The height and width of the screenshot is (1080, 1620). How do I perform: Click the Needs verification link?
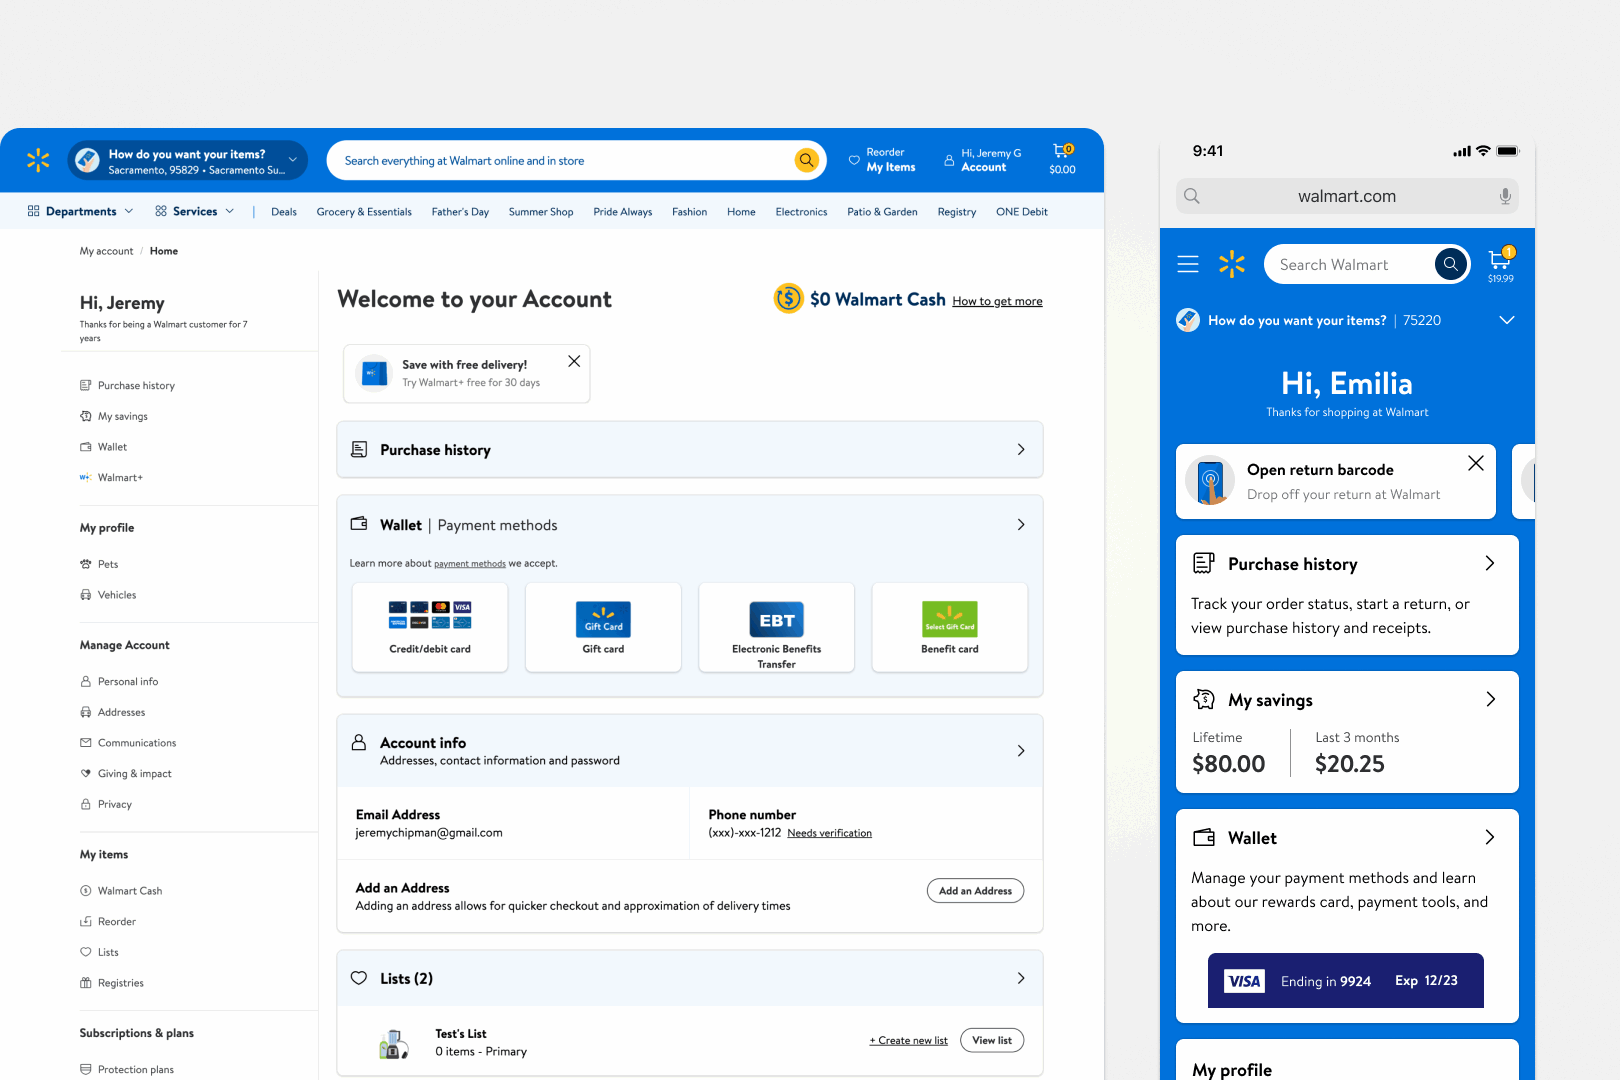click(x=829, y=833)
